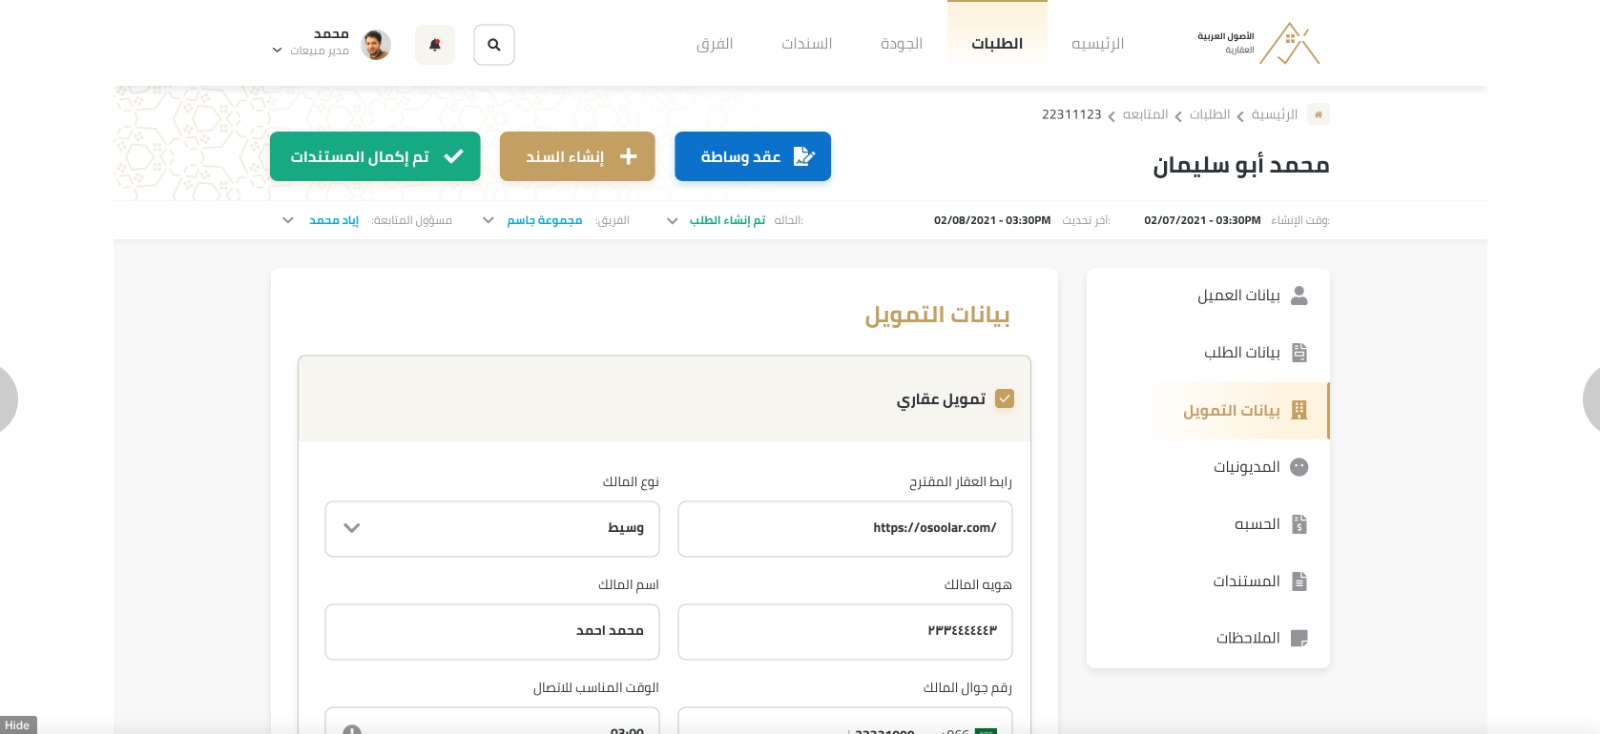This screenshot has height=734, width=1600.
Task: Expand the مسؤول المتابعة dropdown
Action: point(288,220)
